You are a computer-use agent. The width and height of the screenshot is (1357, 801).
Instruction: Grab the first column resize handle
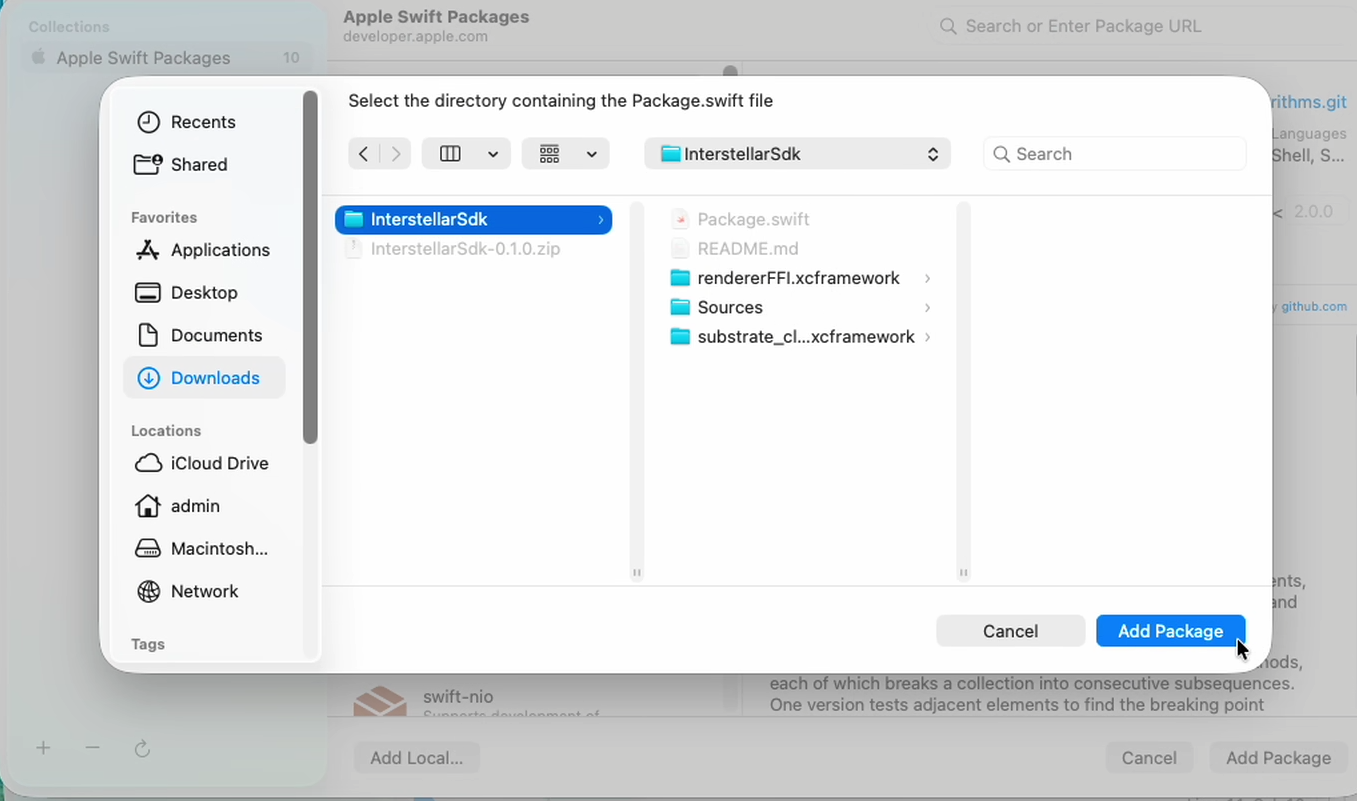click(637, 573)
